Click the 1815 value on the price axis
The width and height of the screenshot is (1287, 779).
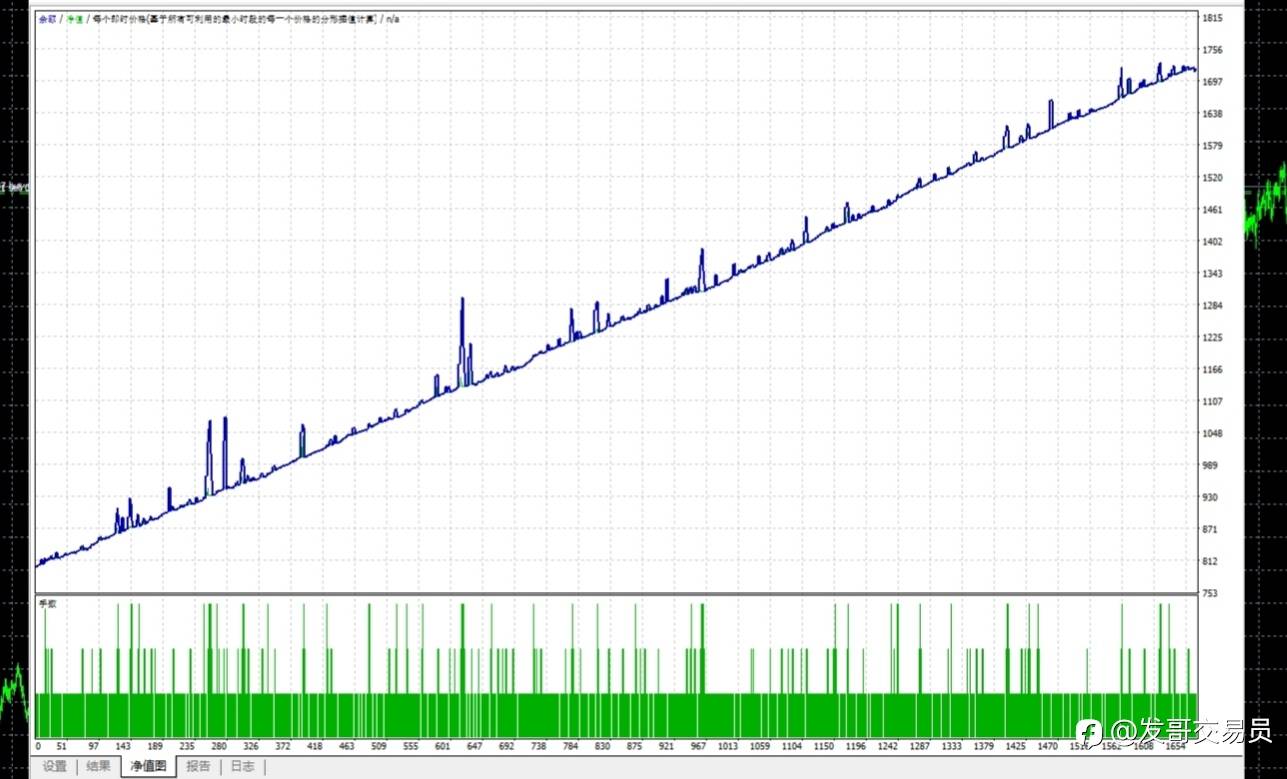[x=1213, y=18]
